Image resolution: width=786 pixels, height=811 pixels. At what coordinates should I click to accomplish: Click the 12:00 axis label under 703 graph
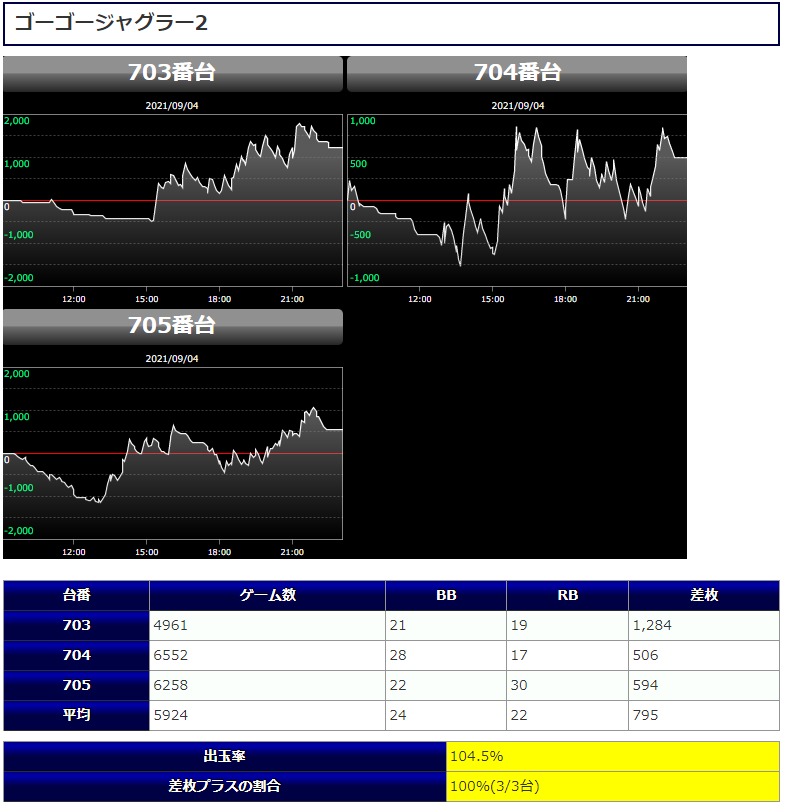click(74, 299)
